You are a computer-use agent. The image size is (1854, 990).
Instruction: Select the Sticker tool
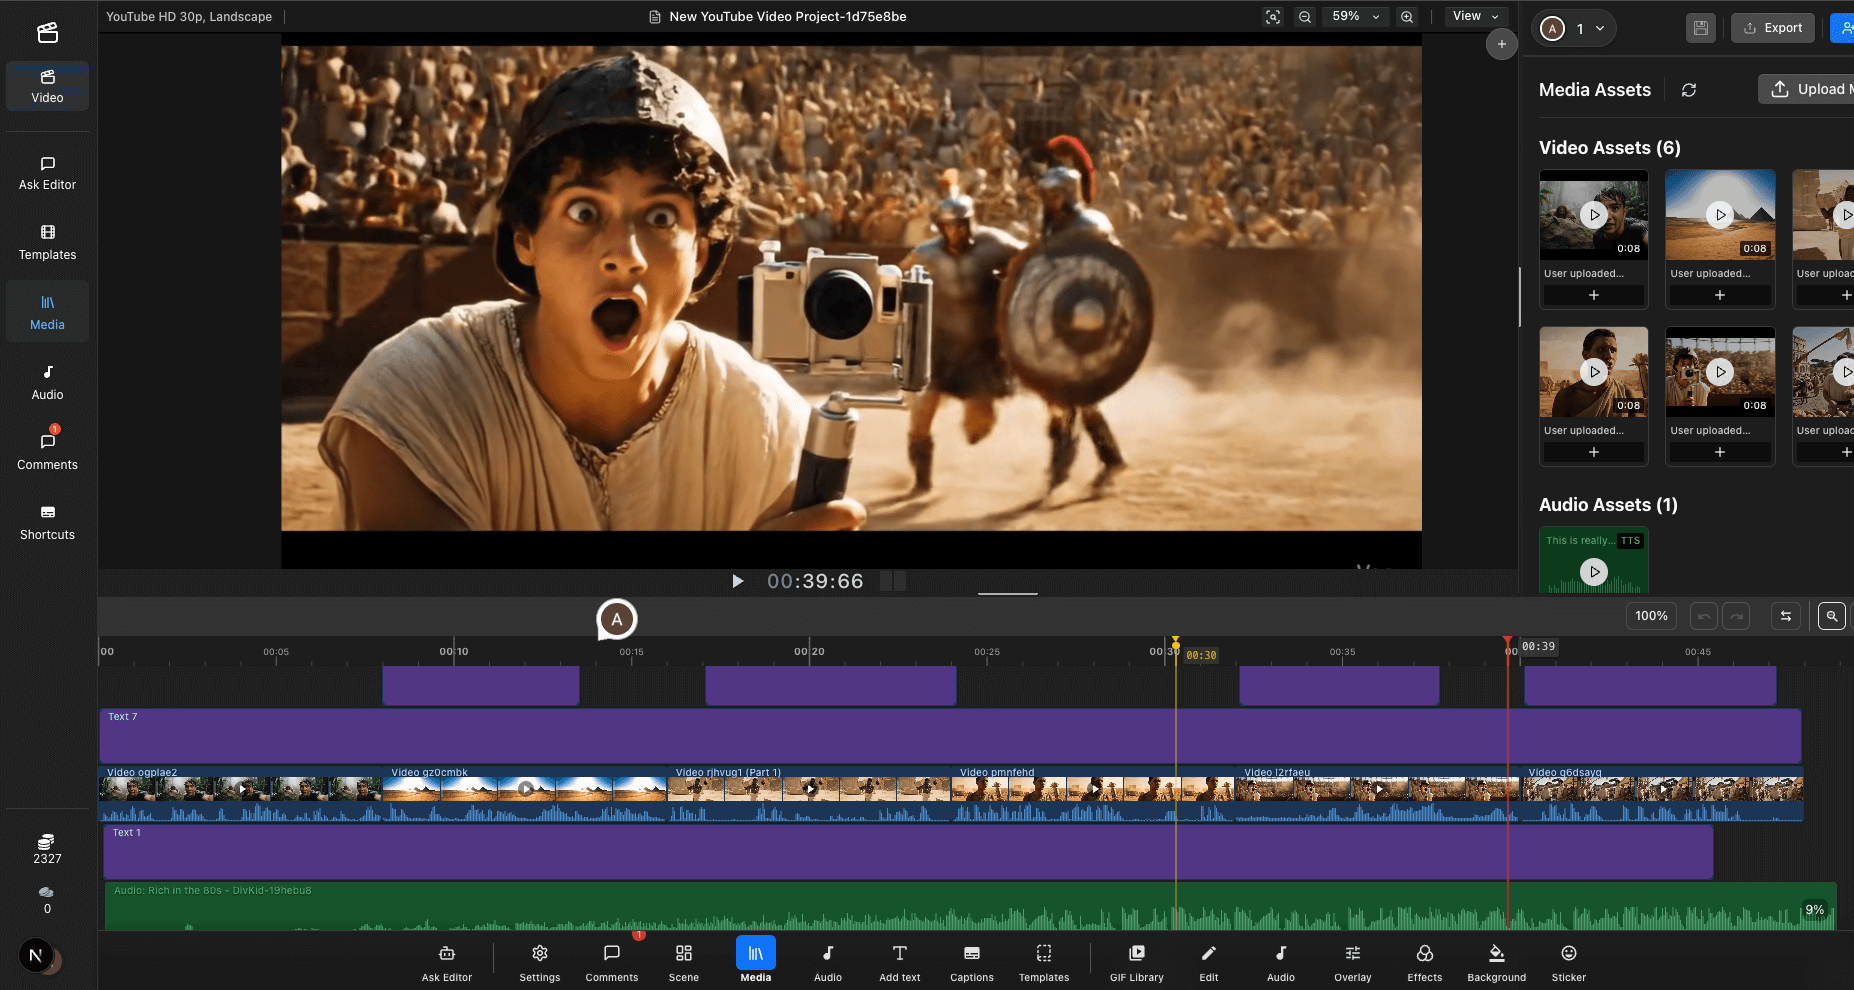[x=1568, y=961]
